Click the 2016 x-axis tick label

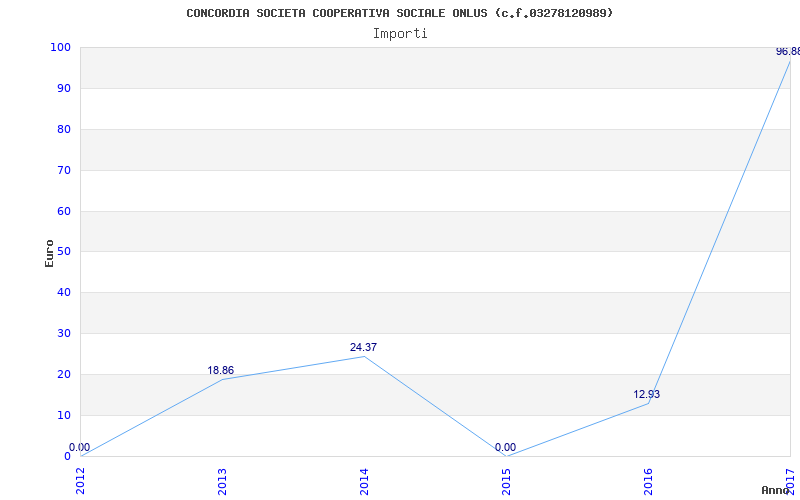point(648,481)
